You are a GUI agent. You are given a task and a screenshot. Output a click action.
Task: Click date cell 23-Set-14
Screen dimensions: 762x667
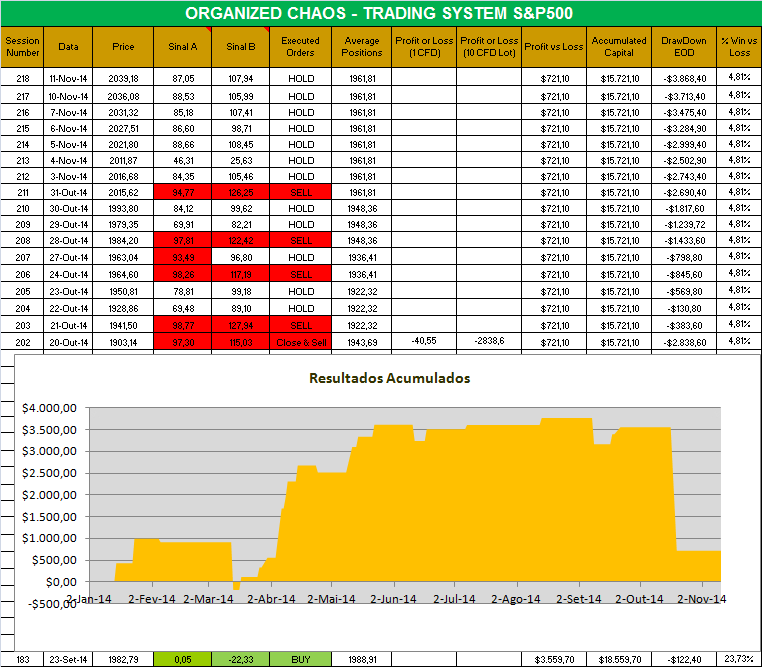pos(68,659)
